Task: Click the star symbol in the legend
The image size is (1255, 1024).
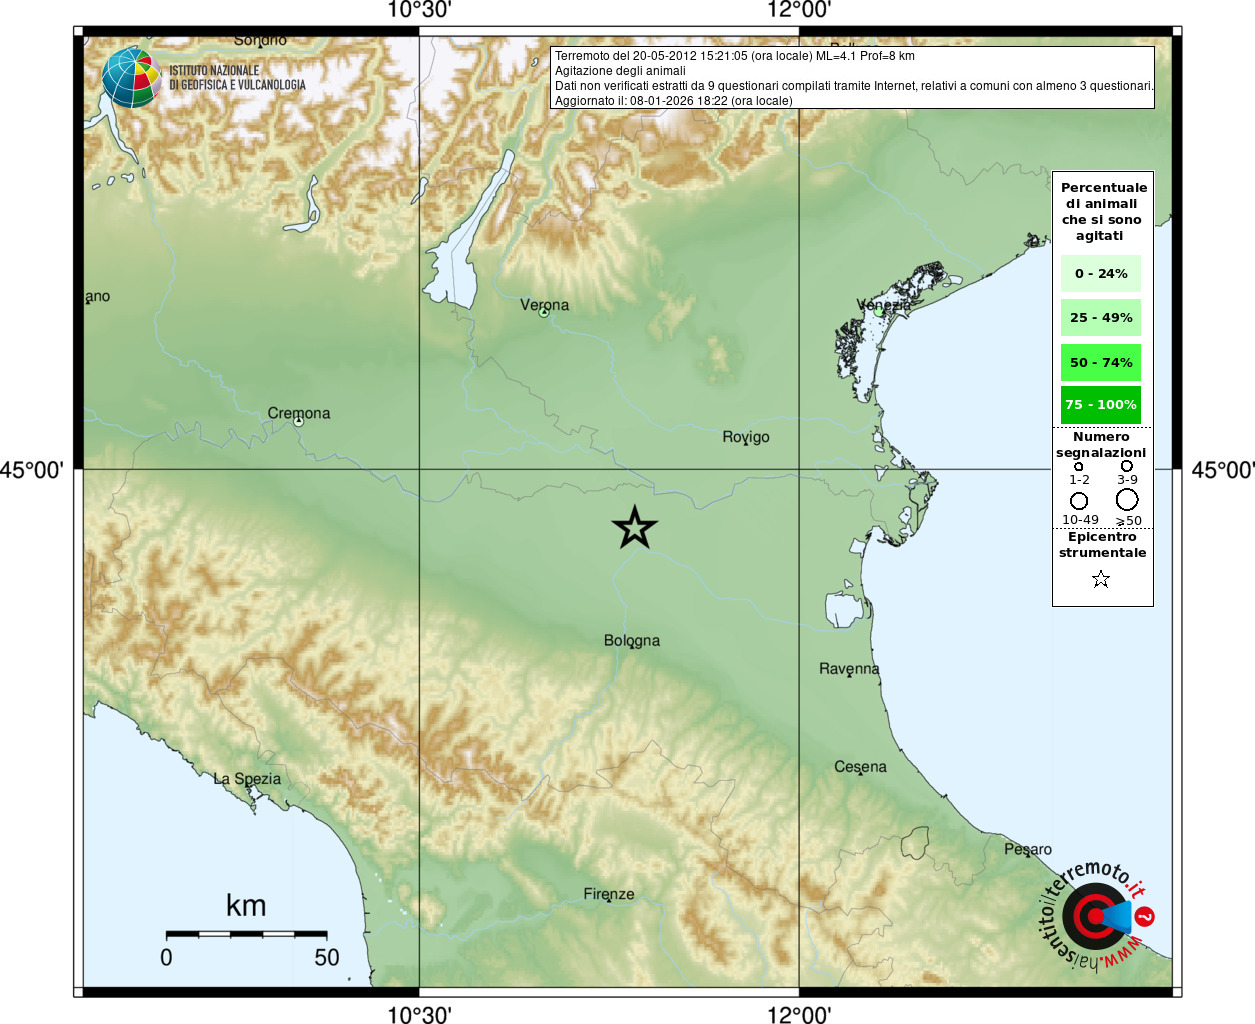Action: [1101, 579]
